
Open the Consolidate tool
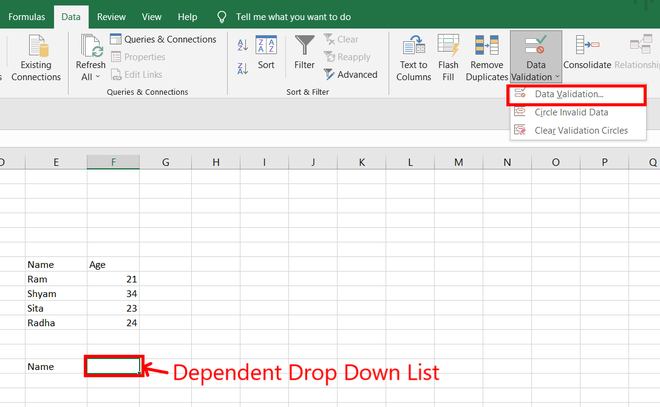pyautogui.click(x=587, y=53)
